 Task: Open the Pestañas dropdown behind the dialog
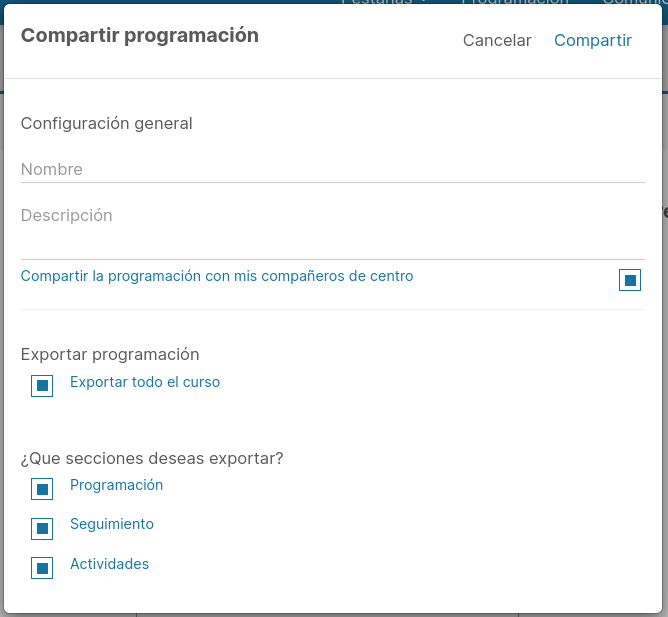pos(385,3)
